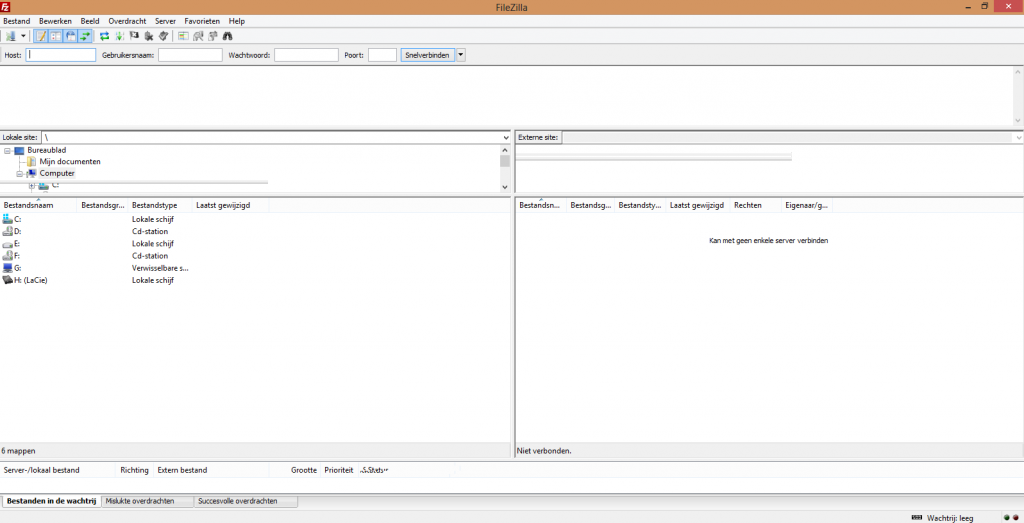Sort local list by Bestandsnaam column
This screenshot has height=523, width=1024.
(x=39, y=205)
